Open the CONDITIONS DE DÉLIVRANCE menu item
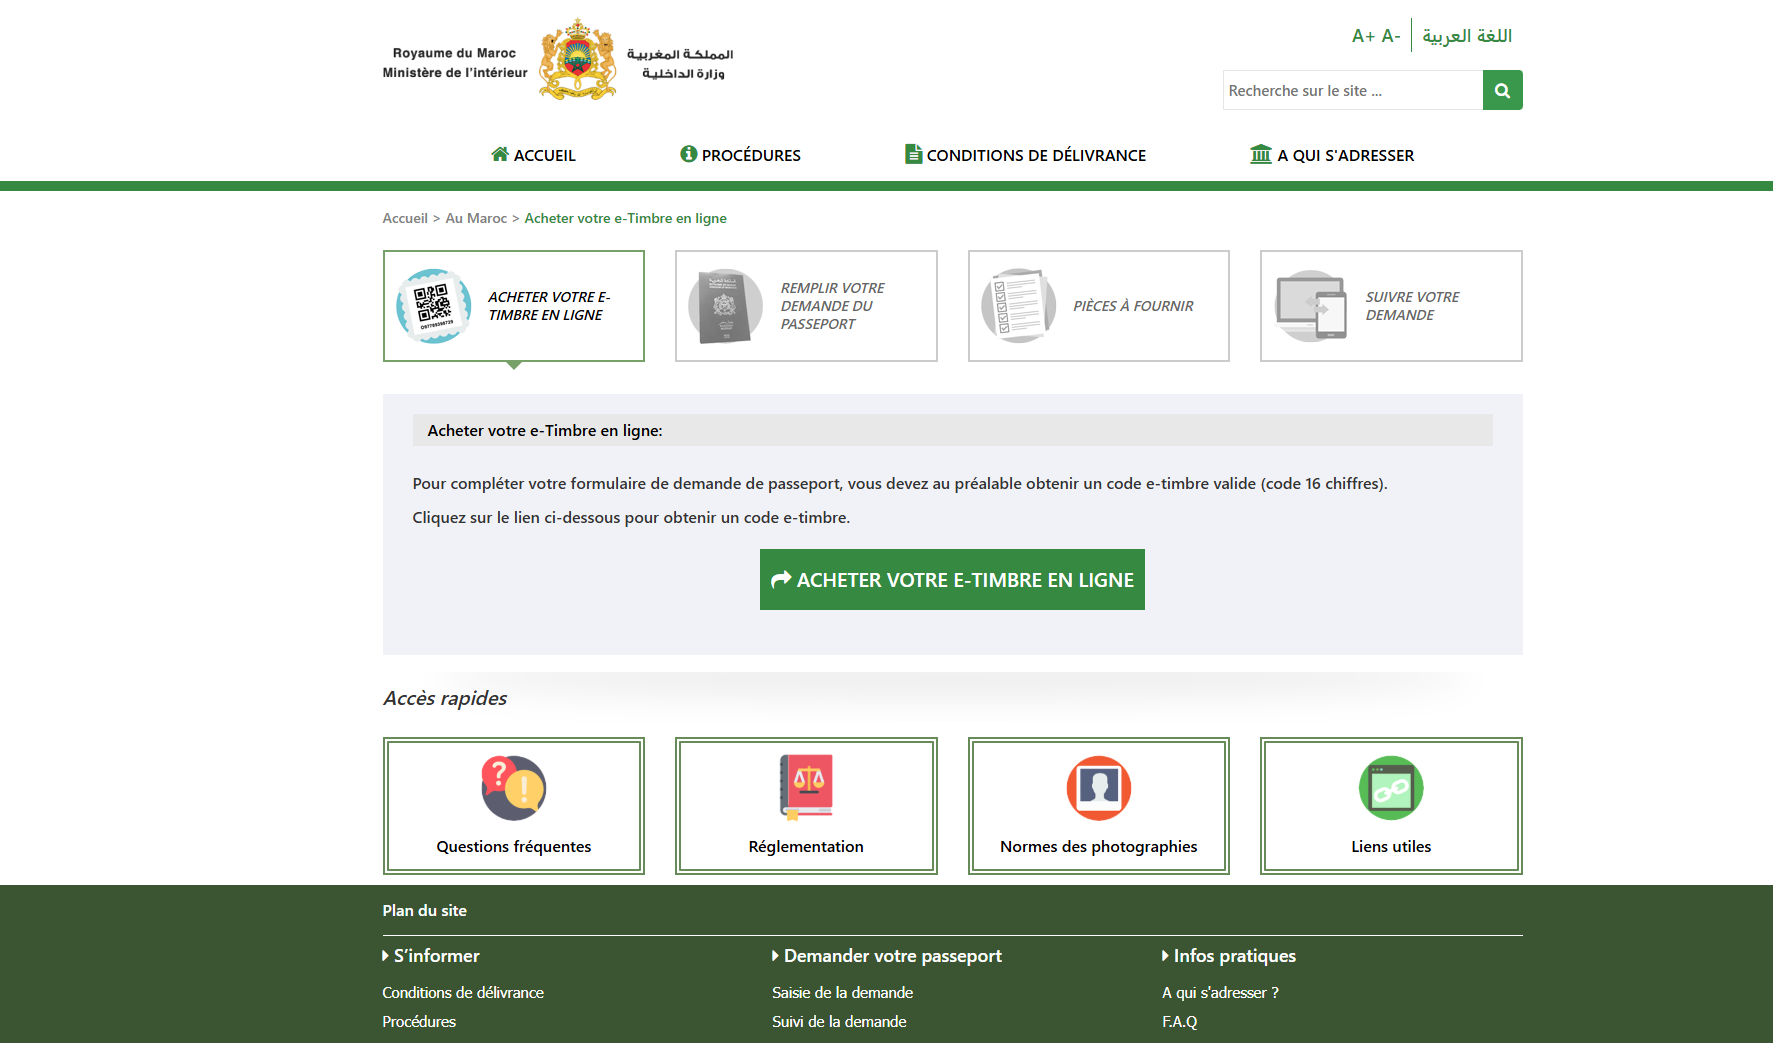This screenshot has width=1773, height=1043. pos(1025,155)
